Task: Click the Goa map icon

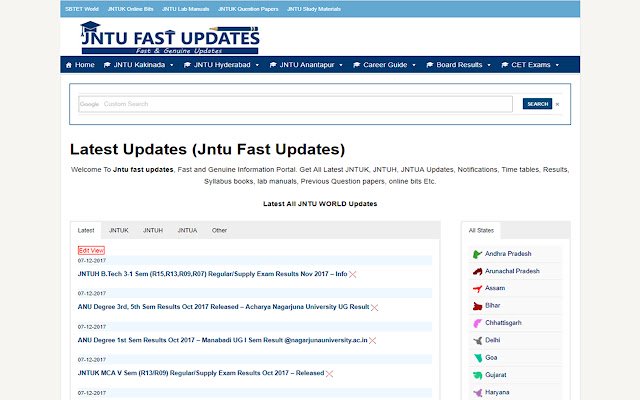Action: (x=478, y=358)
